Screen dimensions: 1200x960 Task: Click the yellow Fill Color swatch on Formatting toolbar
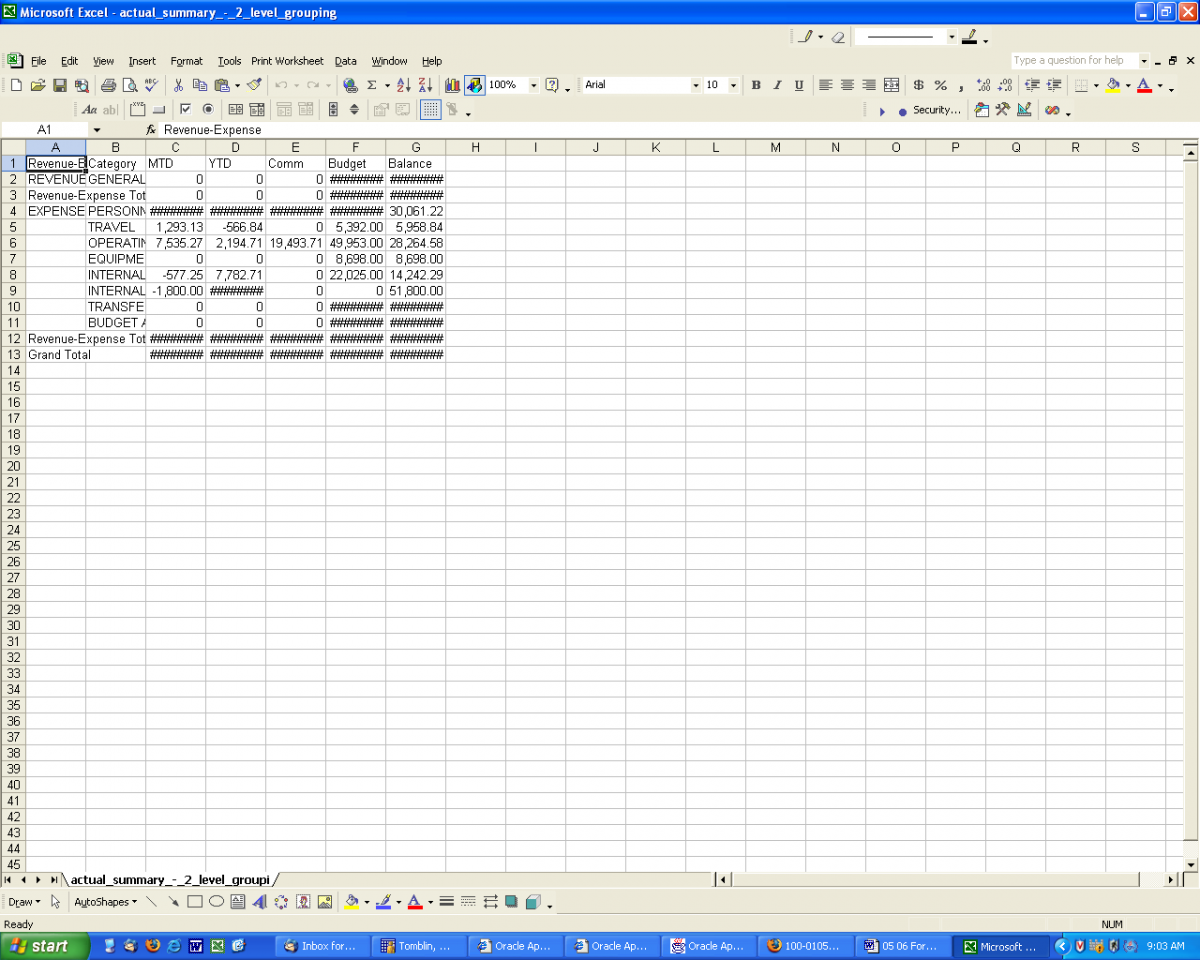1113,86
